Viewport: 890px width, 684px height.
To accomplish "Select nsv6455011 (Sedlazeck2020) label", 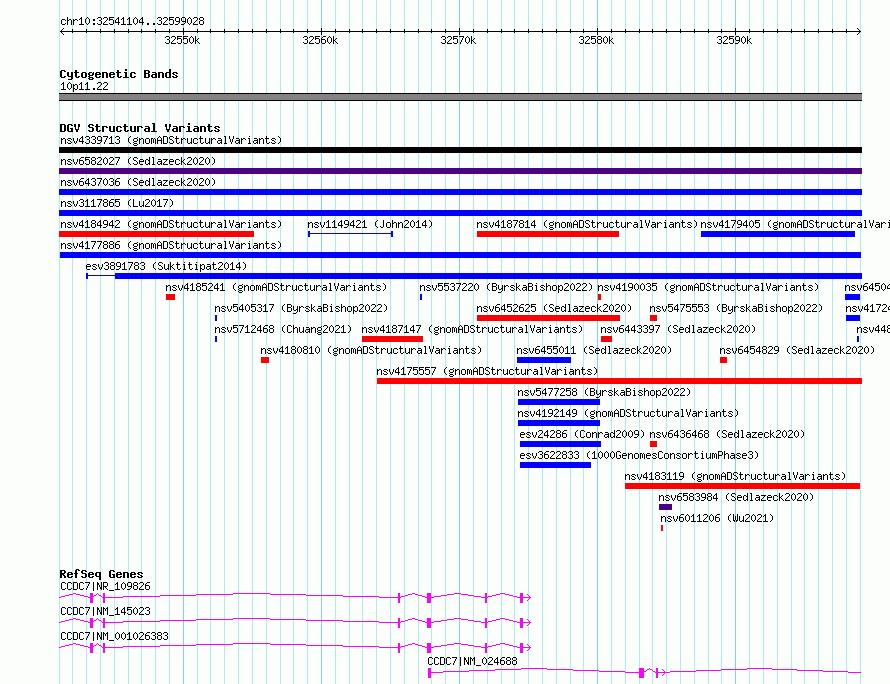I will click(594, 350).
